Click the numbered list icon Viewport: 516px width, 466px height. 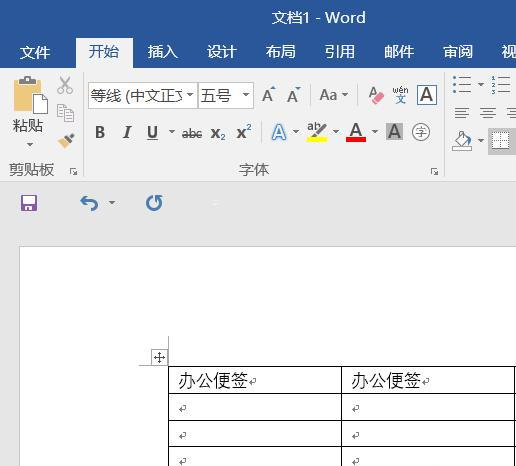point(500,84)
